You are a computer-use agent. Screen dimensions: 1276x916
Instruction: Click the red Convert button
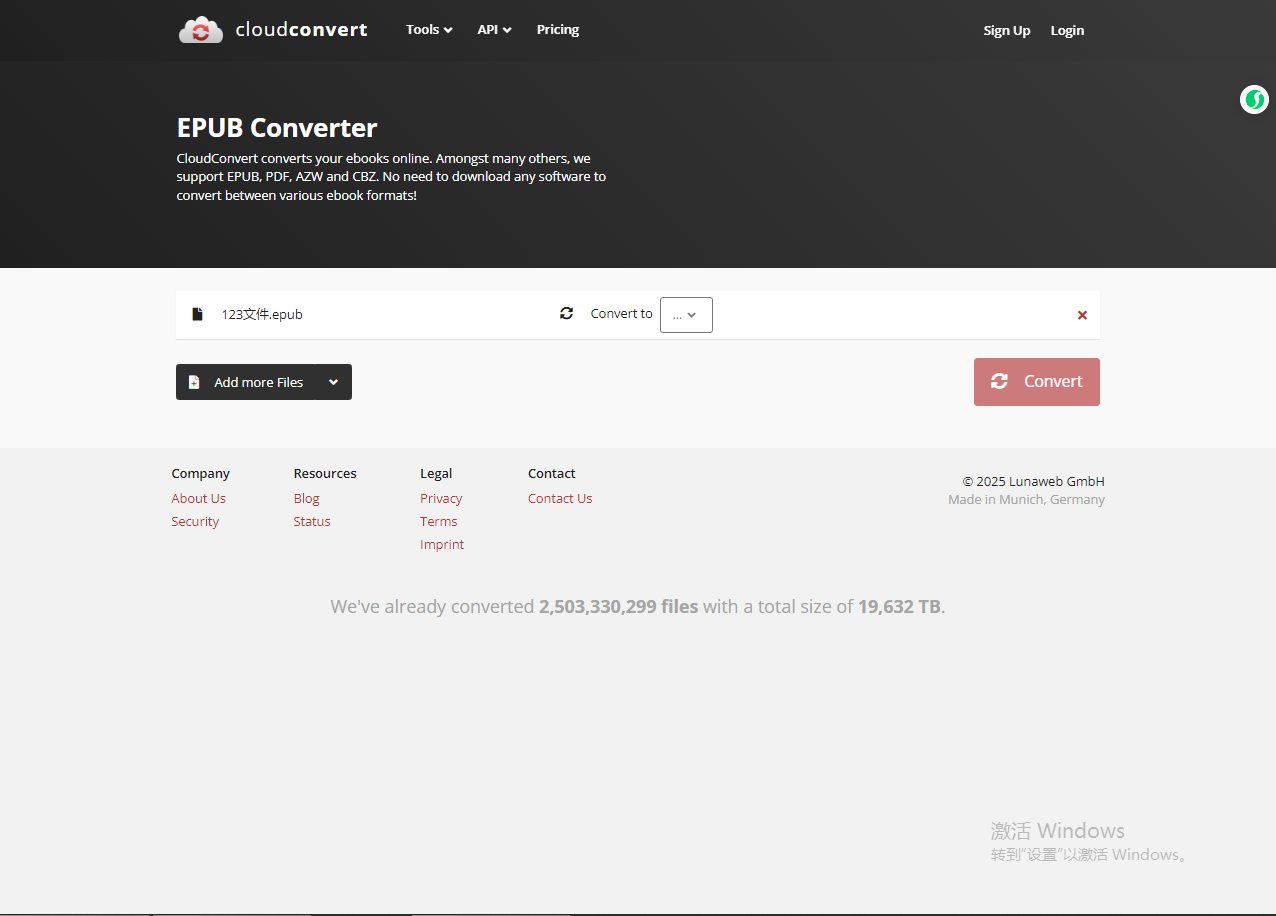click(1037, 382)
